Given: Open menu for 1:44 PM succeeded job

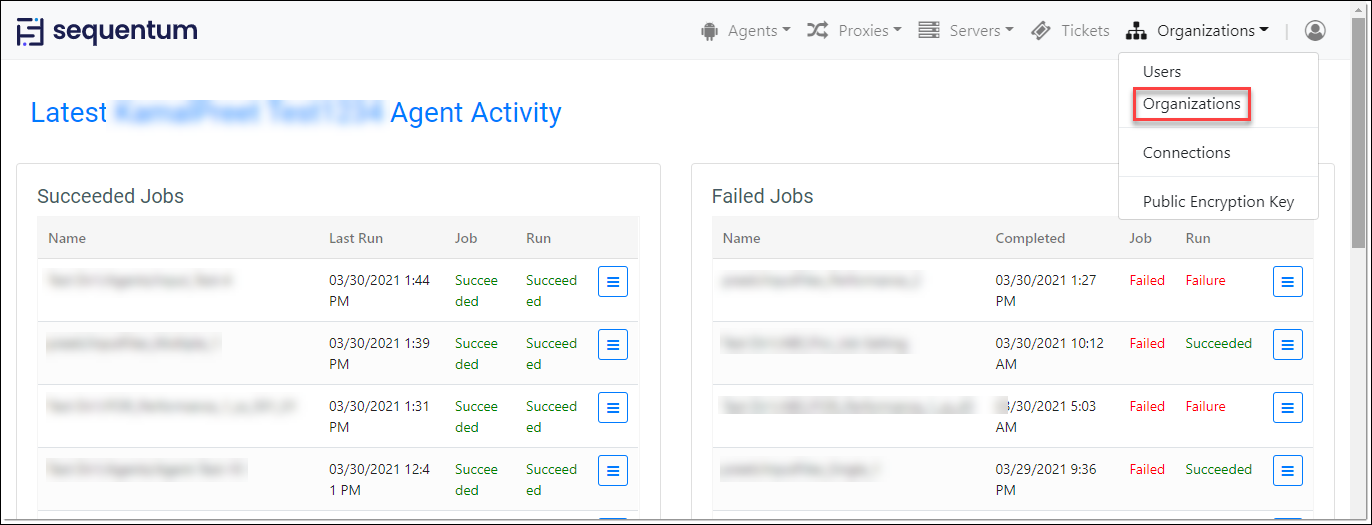Looking at the screenshot, I should point(613,282).
